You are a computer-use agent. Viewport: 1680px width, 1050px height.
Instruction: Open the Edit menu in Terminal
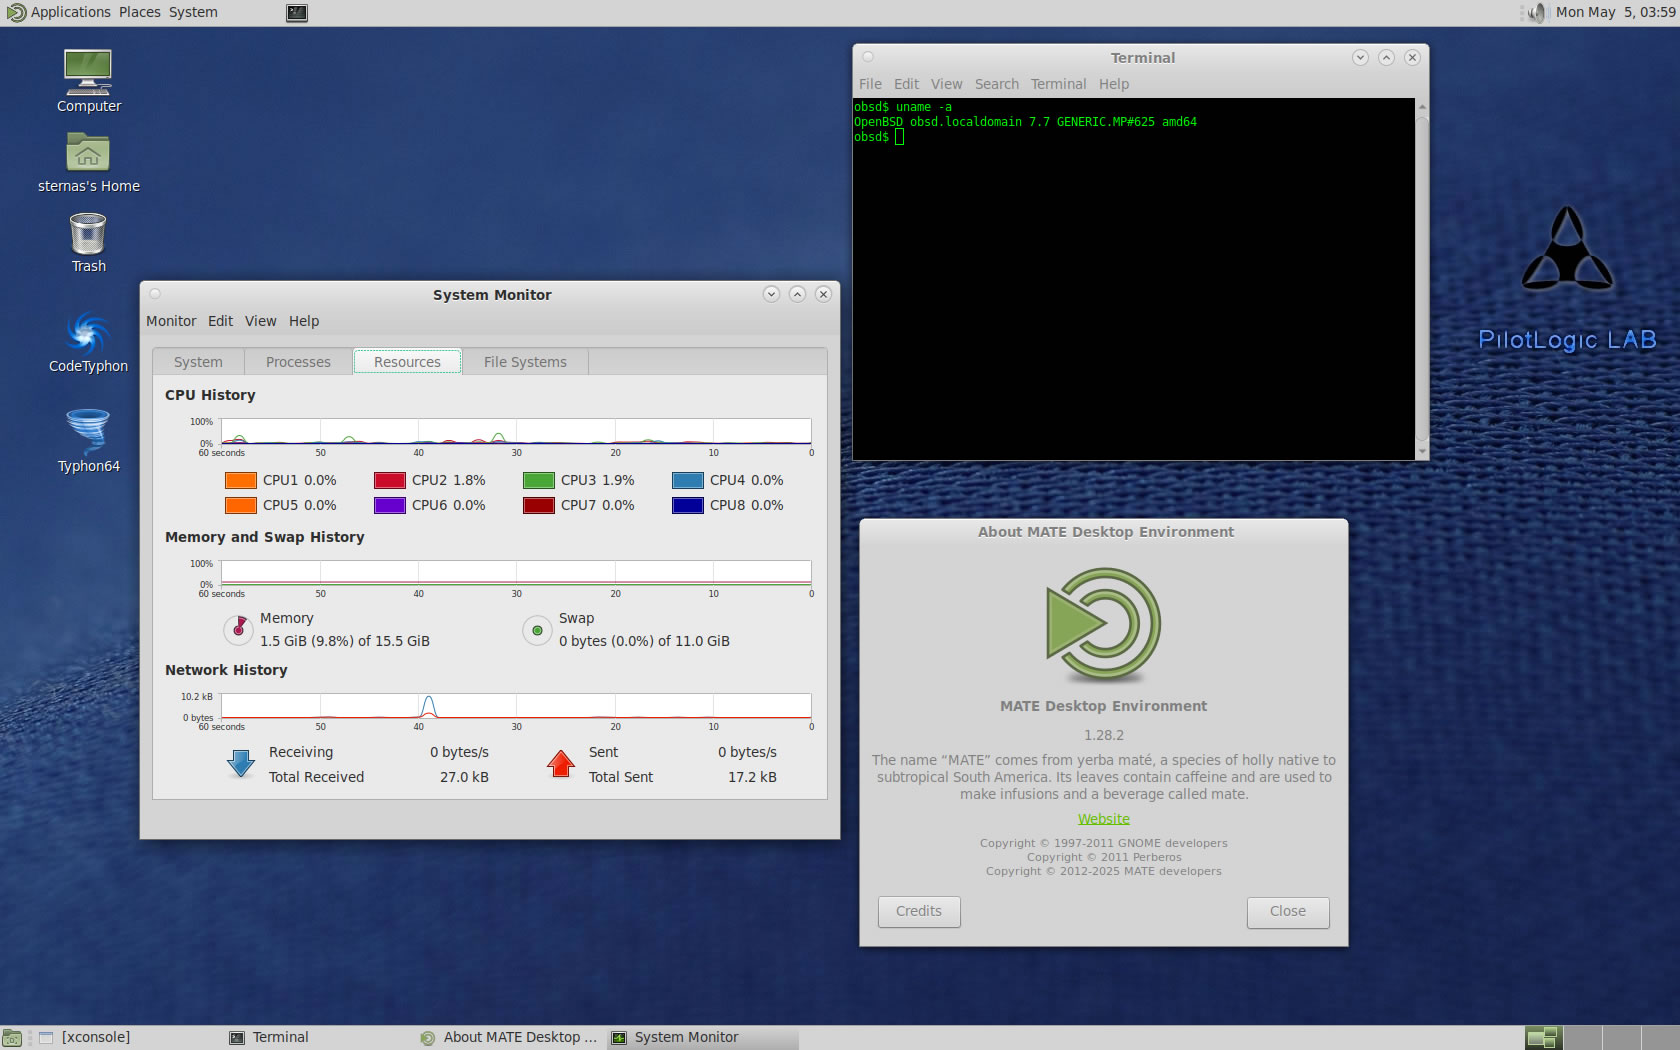[906, 84]
